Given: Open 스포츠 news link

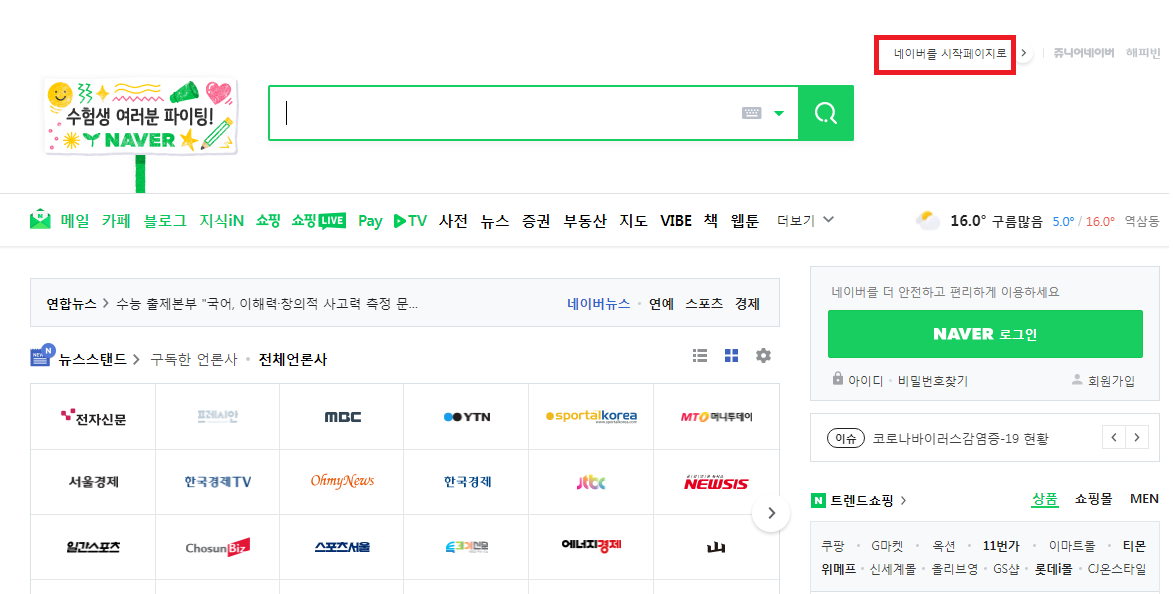Looking at the screenshot, I should (704, 304).
